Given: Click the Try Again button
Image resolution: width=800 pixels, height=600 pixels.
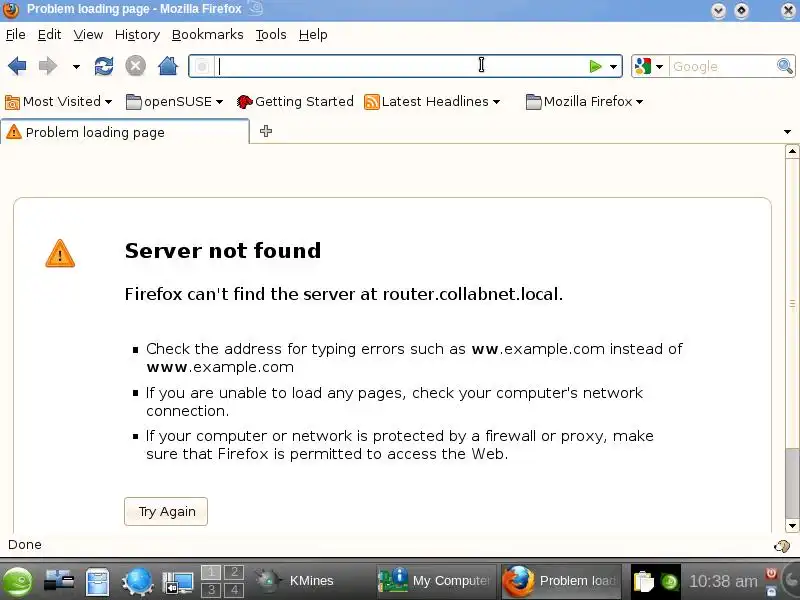Looking at the screenshot, I should (x=166, y=511).
